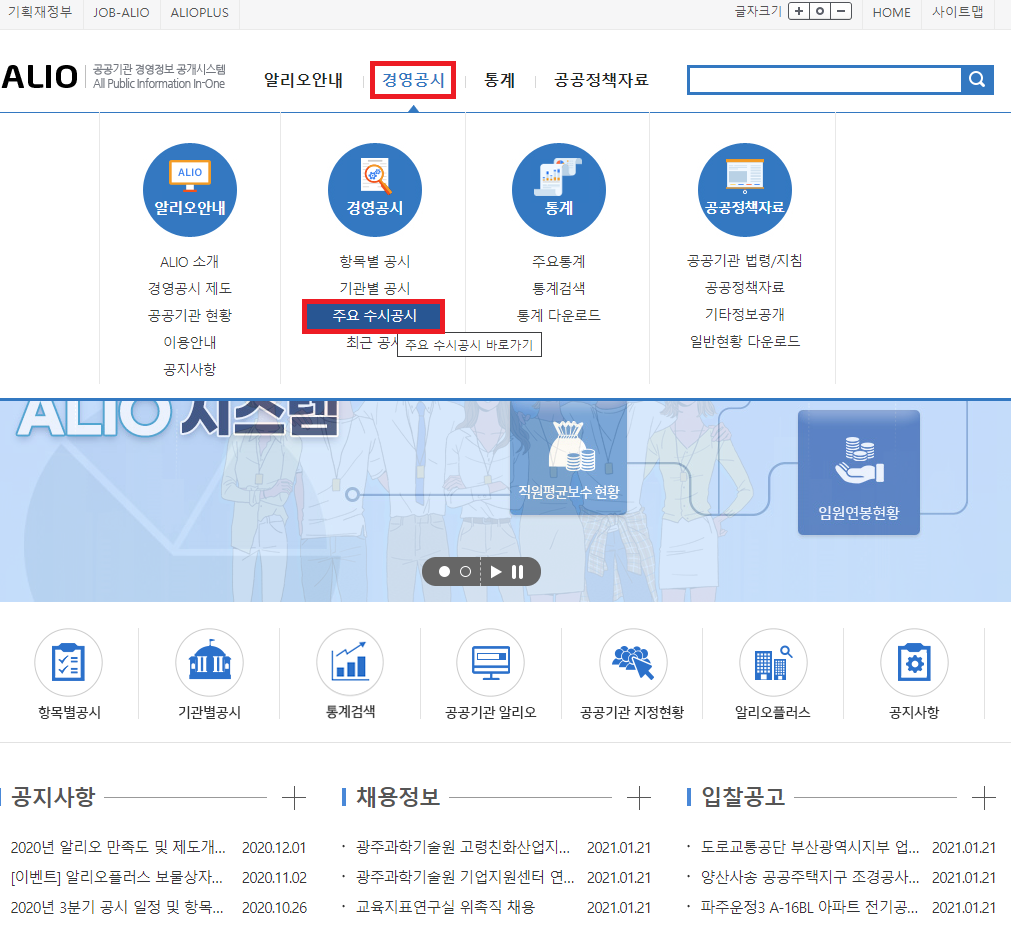Open 공지사항 gear clipboard icon
The image size is (1014, 926).
pyautogui.click(x=914, y=663)
